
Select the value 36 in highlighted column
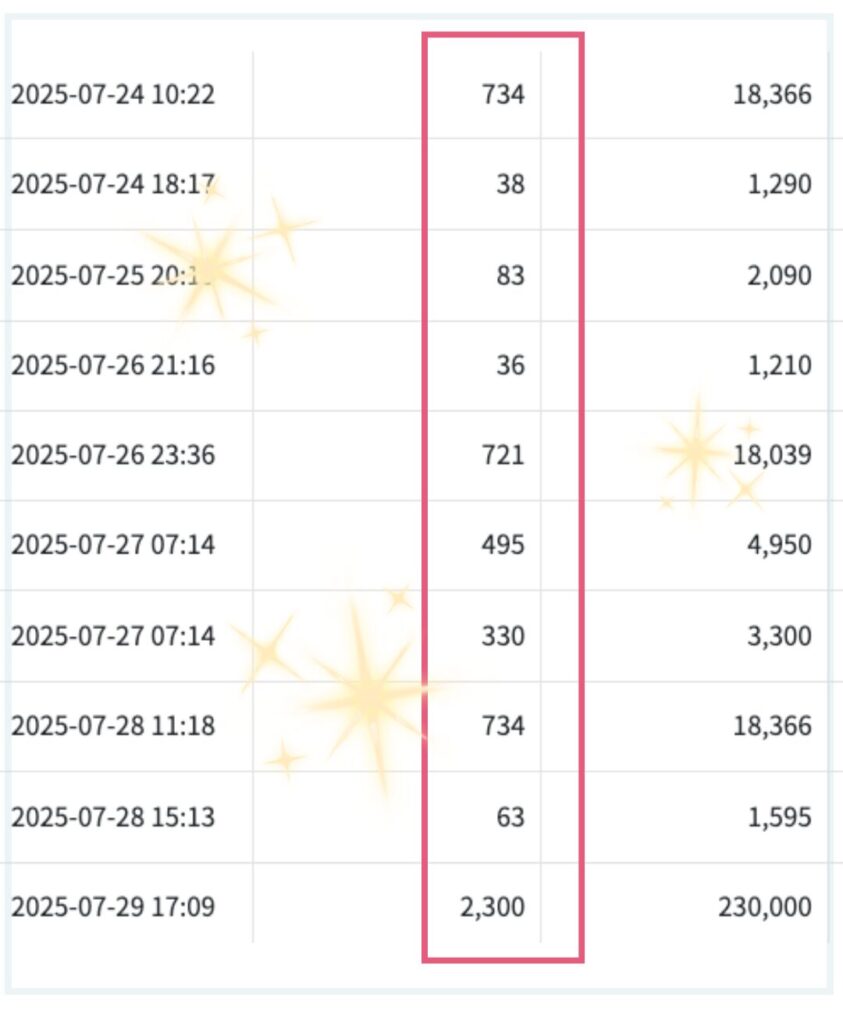click(x=510, y=365)
